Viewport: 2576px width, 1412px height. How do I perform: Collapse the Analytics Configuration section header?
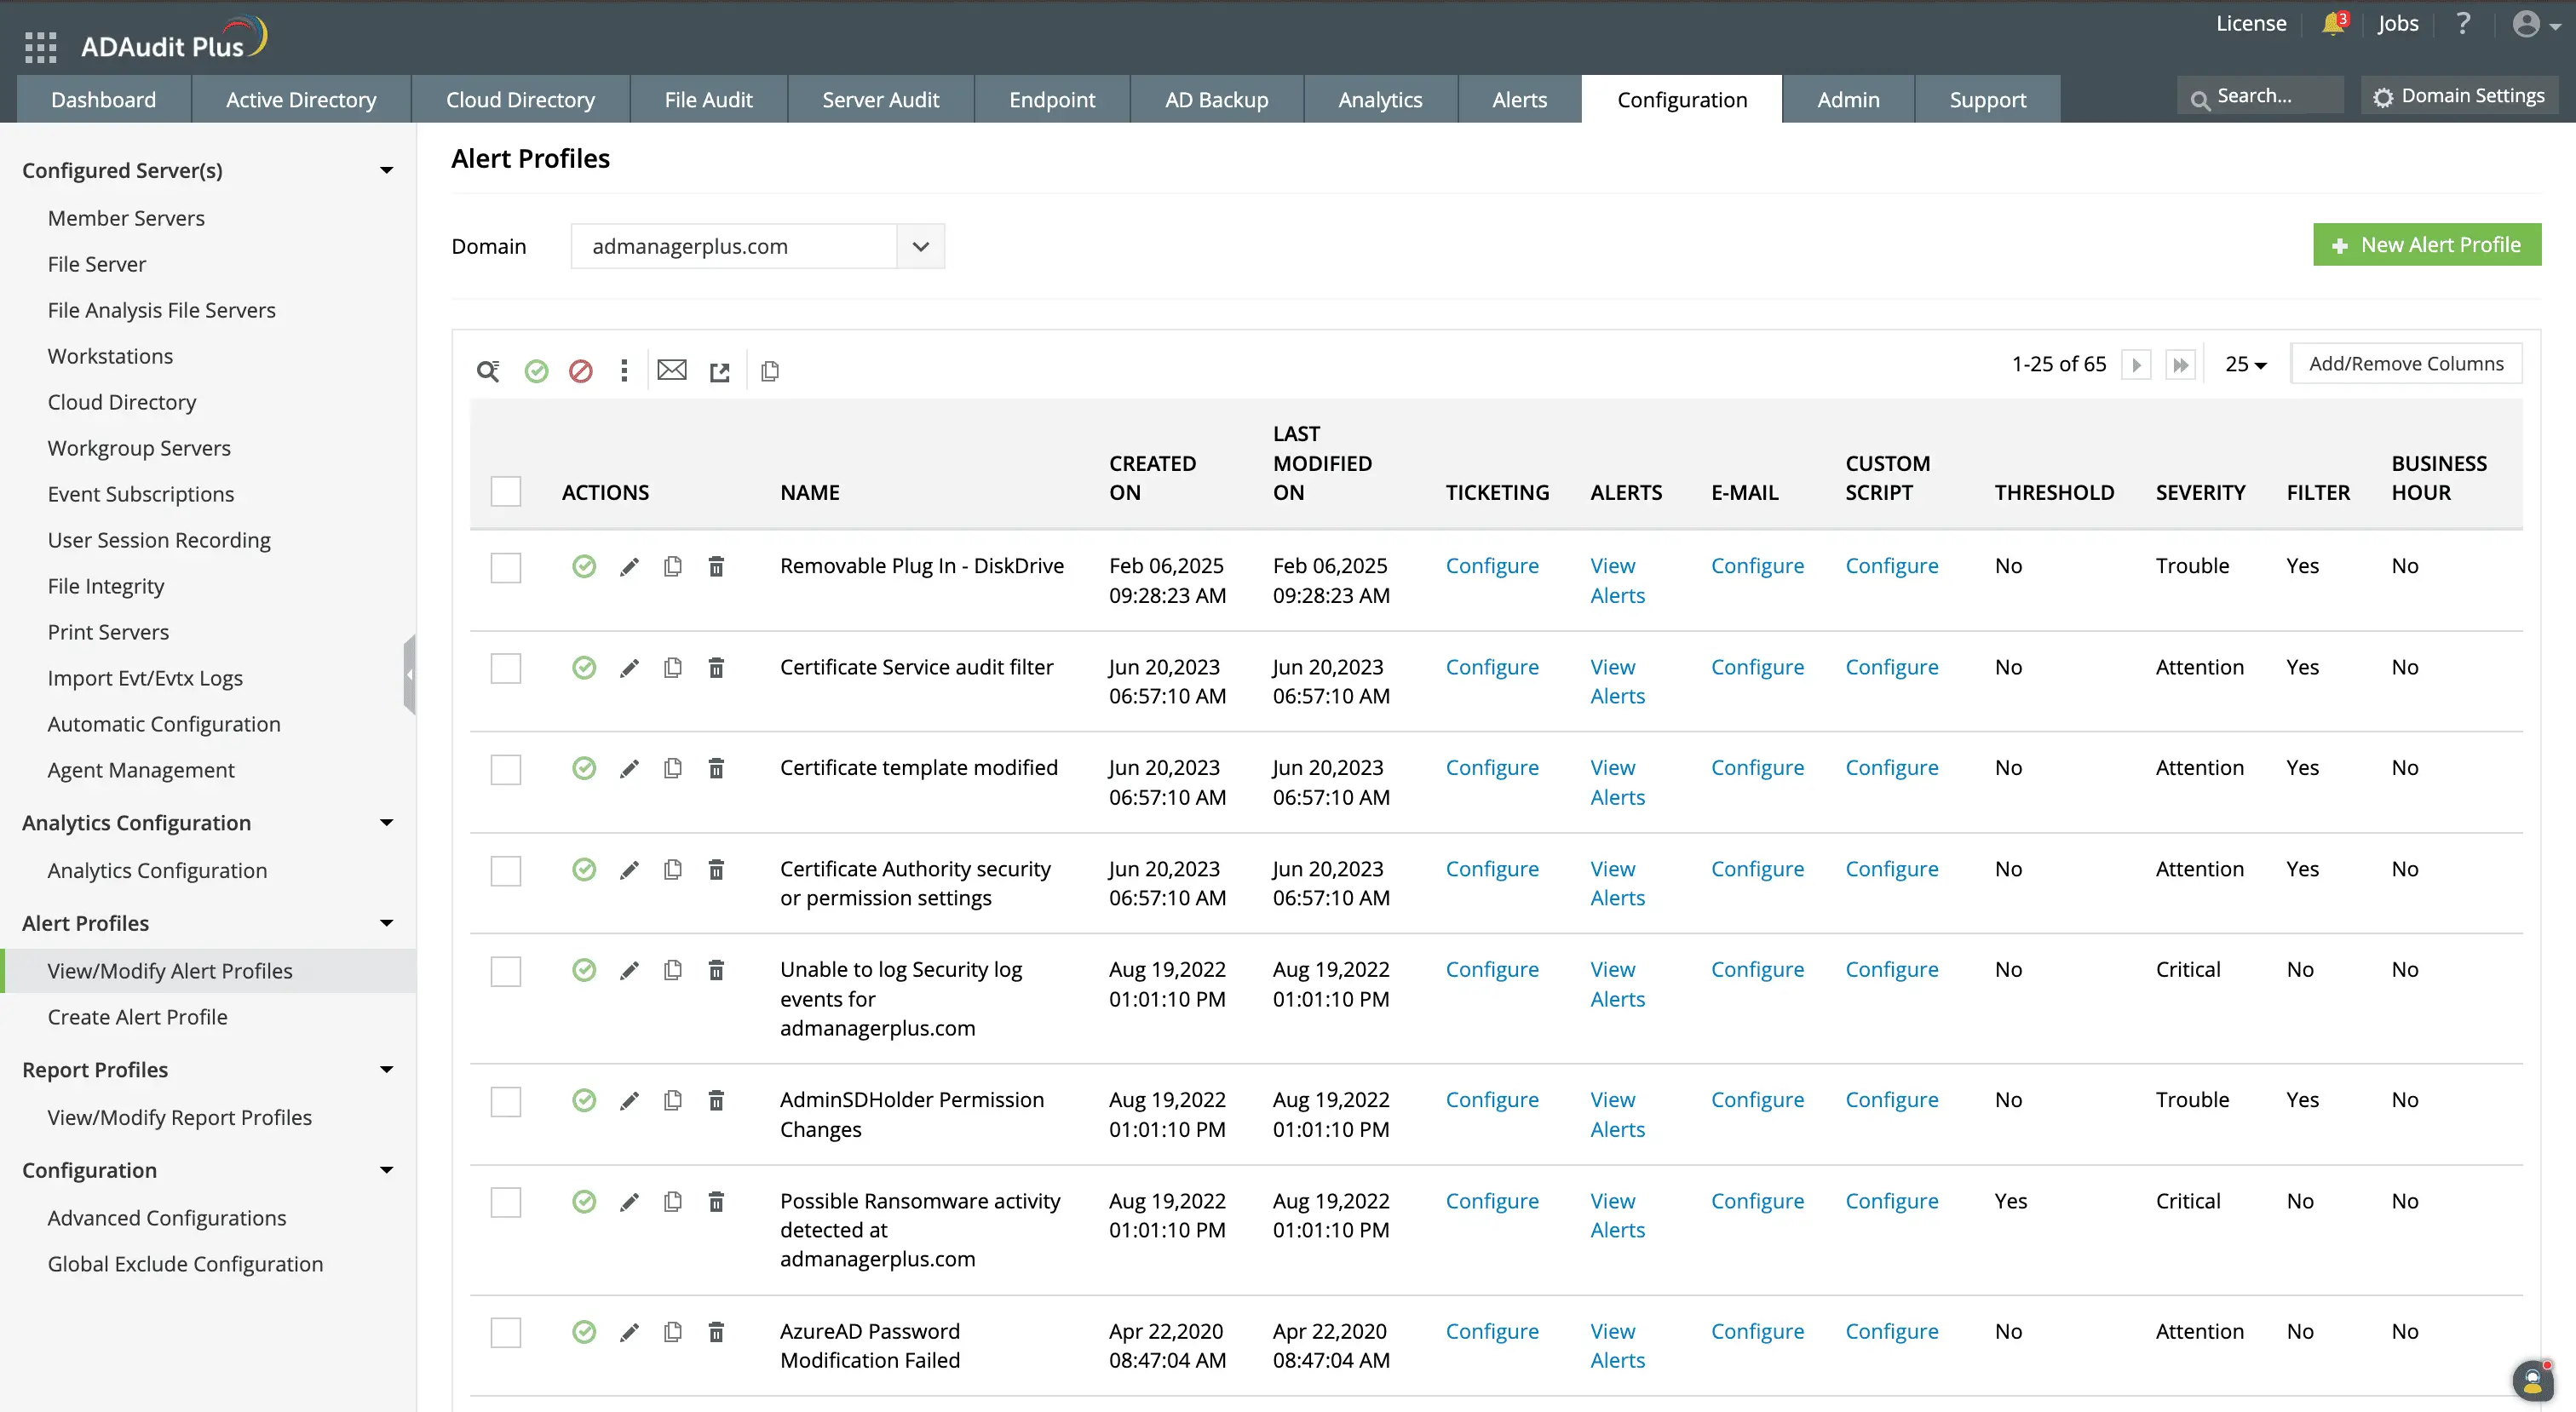pos(386,822)
